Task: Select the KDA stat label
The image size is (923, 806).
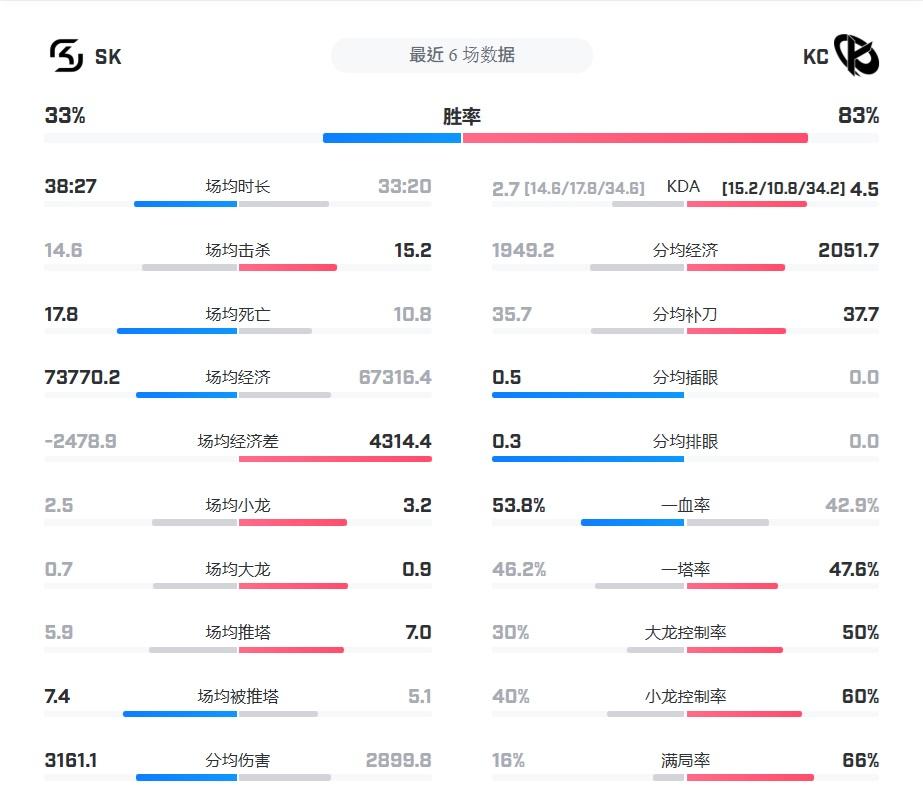Action: (684, 187)
